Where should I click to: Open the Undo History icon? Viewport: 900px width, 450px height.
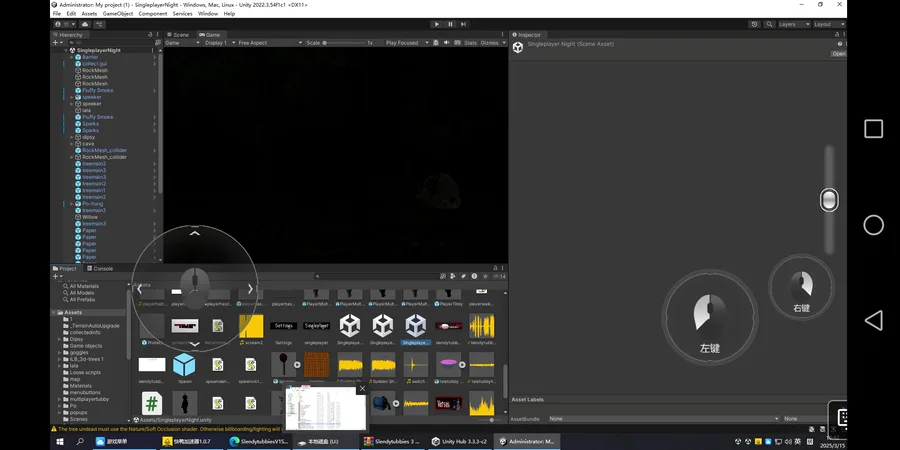[754, 24]
